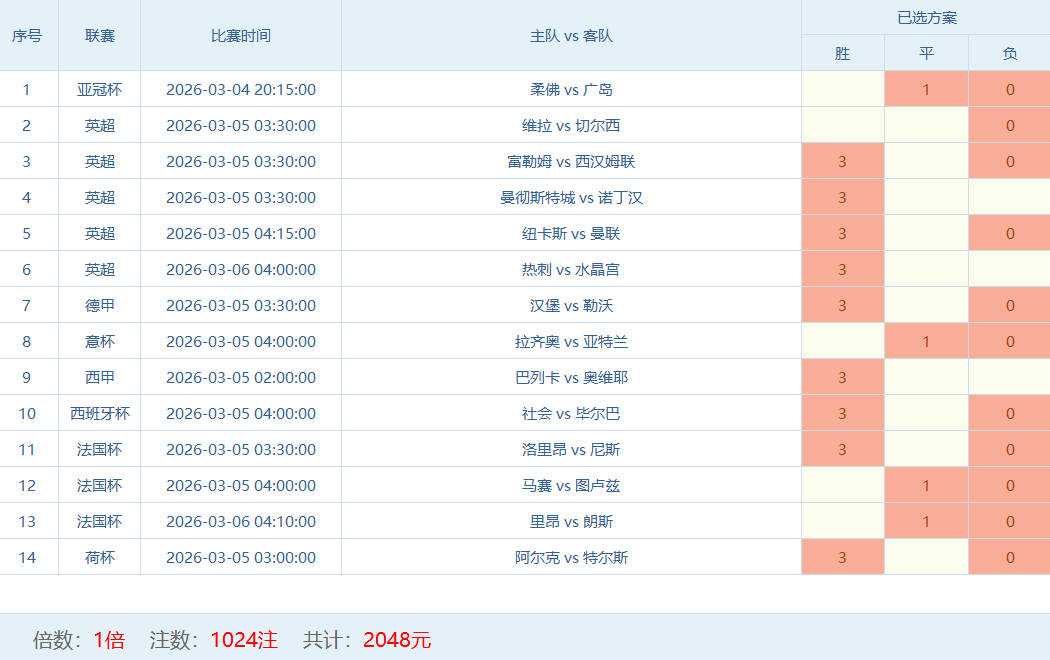This screenshot has height=660, width=1050.
Task: Select the win cell for 维拉 vs 切尔西
Action: click(x=842, y=125)
